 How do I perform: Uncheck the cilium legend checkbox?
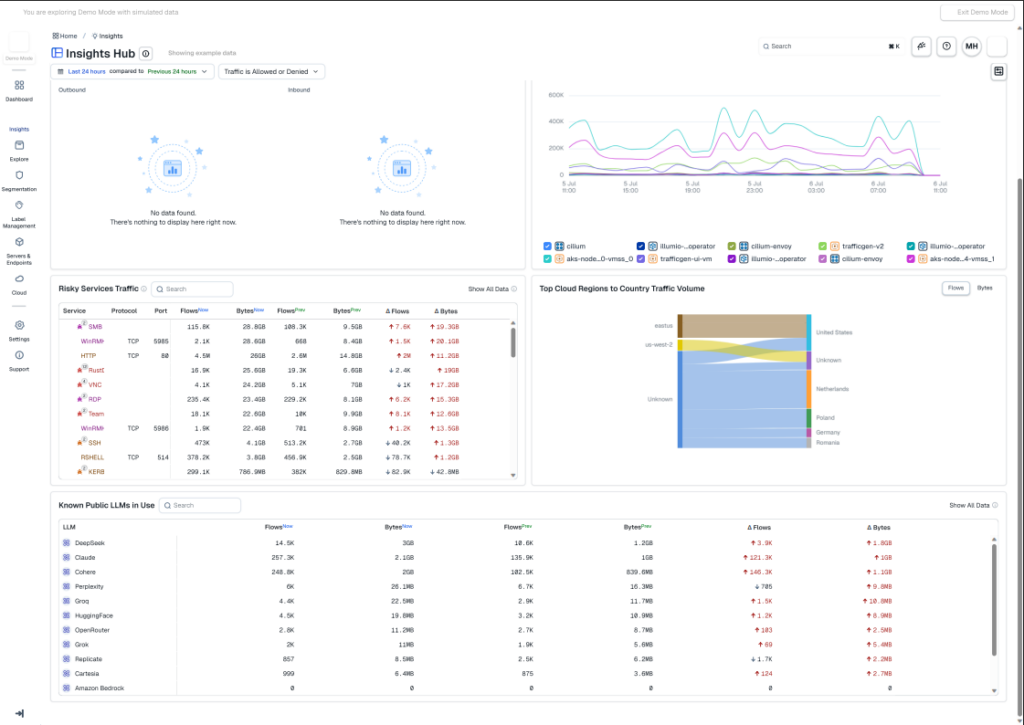tap(547, 246)
